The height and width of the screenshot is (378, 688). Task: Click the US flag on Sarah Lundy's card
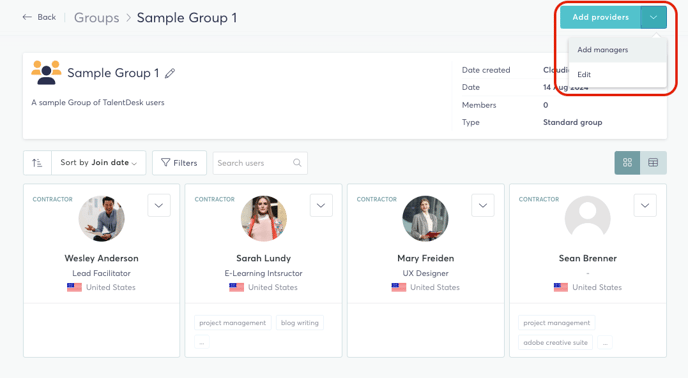236,287
